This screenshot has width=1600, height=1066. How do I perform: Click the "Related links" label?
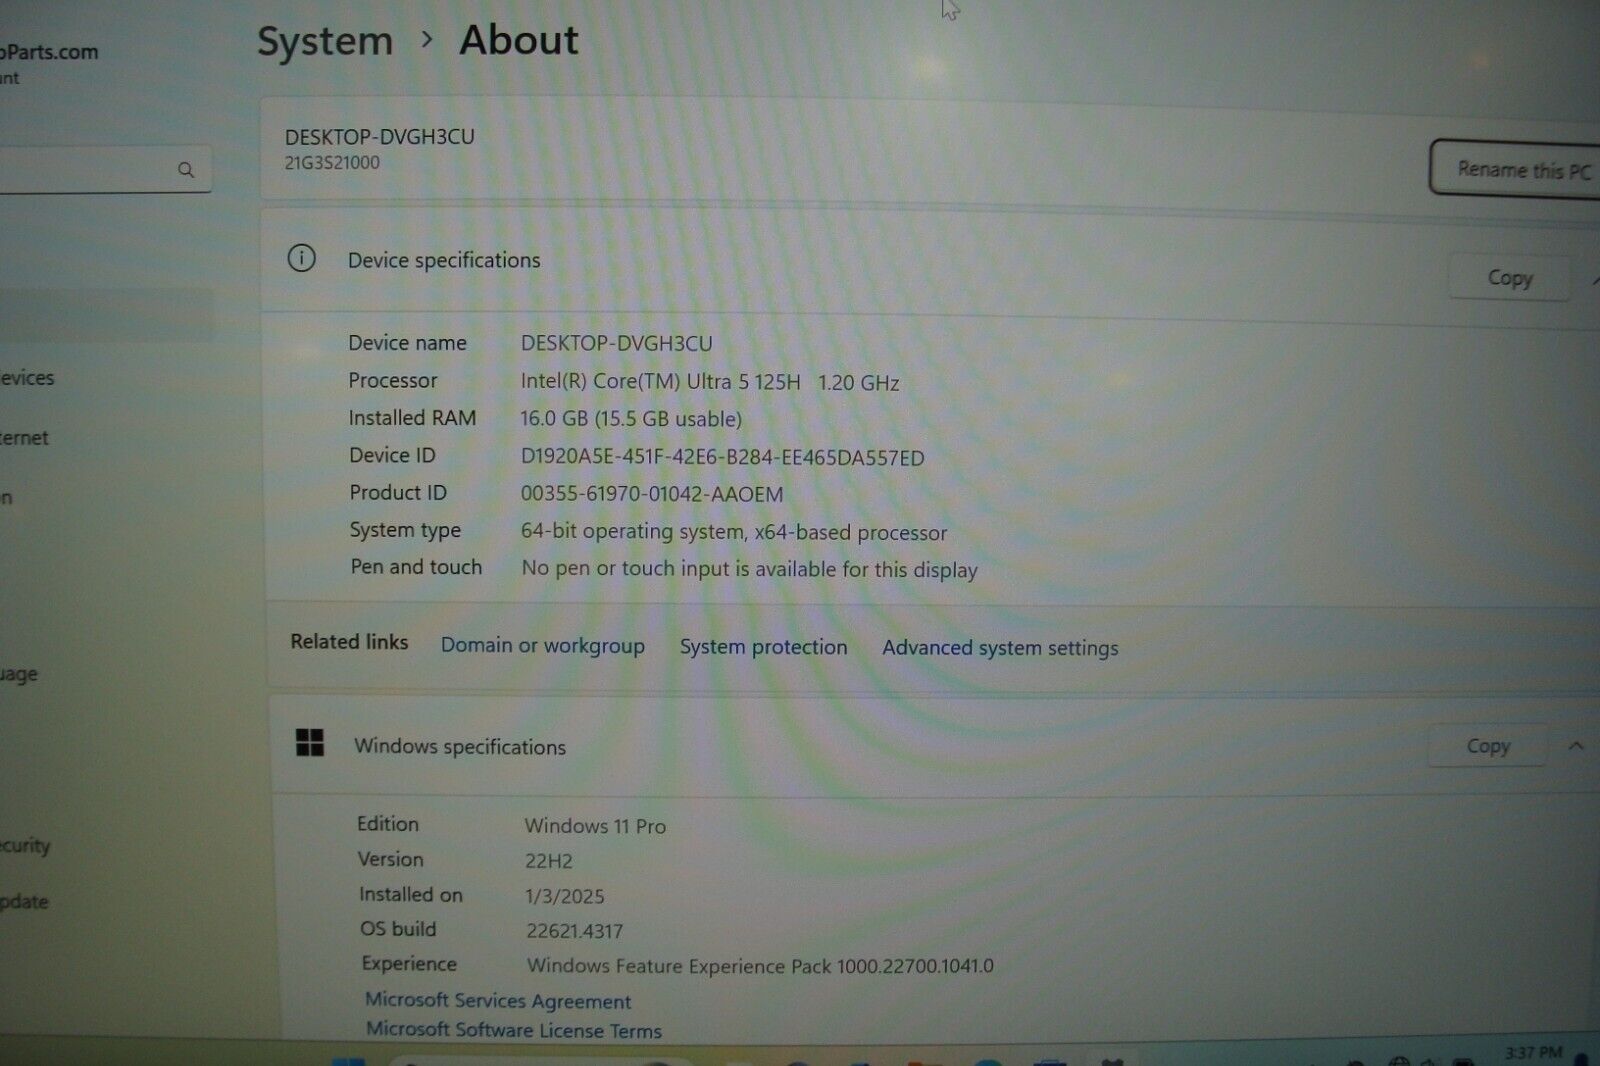point(349,642)
